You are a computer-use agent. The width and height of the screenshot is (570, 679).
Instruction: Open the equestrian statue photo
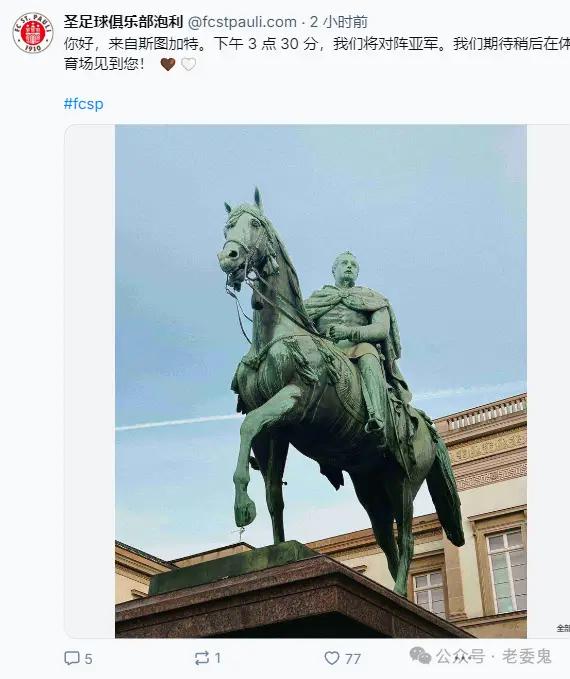coord(321,381)
